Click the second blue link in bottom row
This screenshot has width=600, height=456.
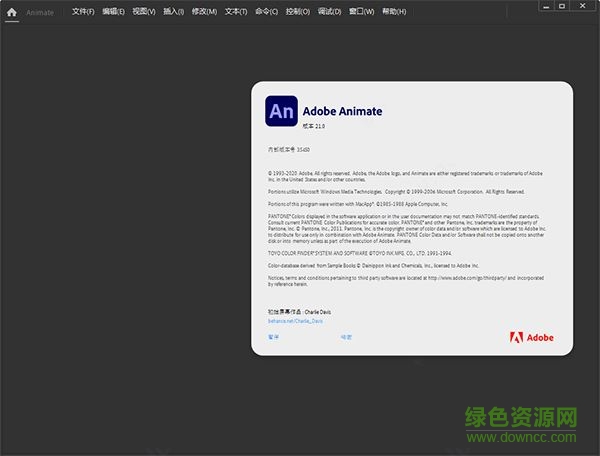346,337
